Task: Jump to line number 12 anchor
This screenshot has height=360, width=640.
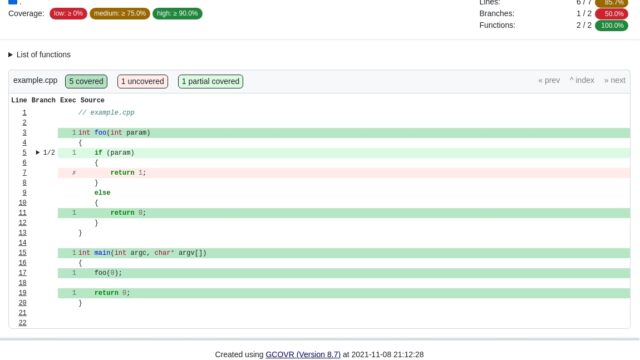Action: click(x=22, y=222)
